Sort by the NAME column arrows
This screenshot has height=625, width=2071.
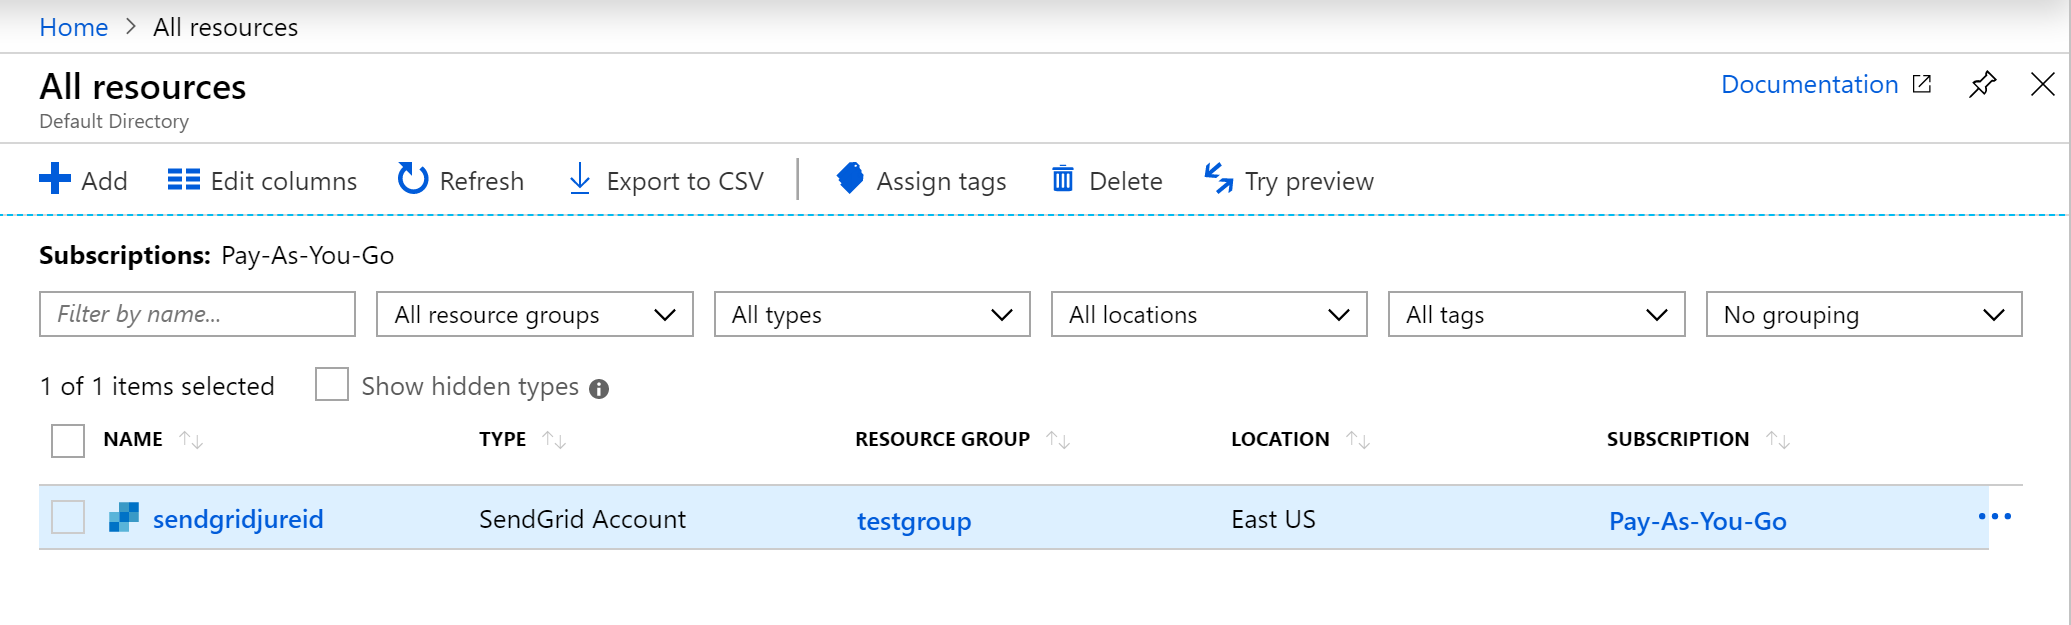[x=191, y=440]
